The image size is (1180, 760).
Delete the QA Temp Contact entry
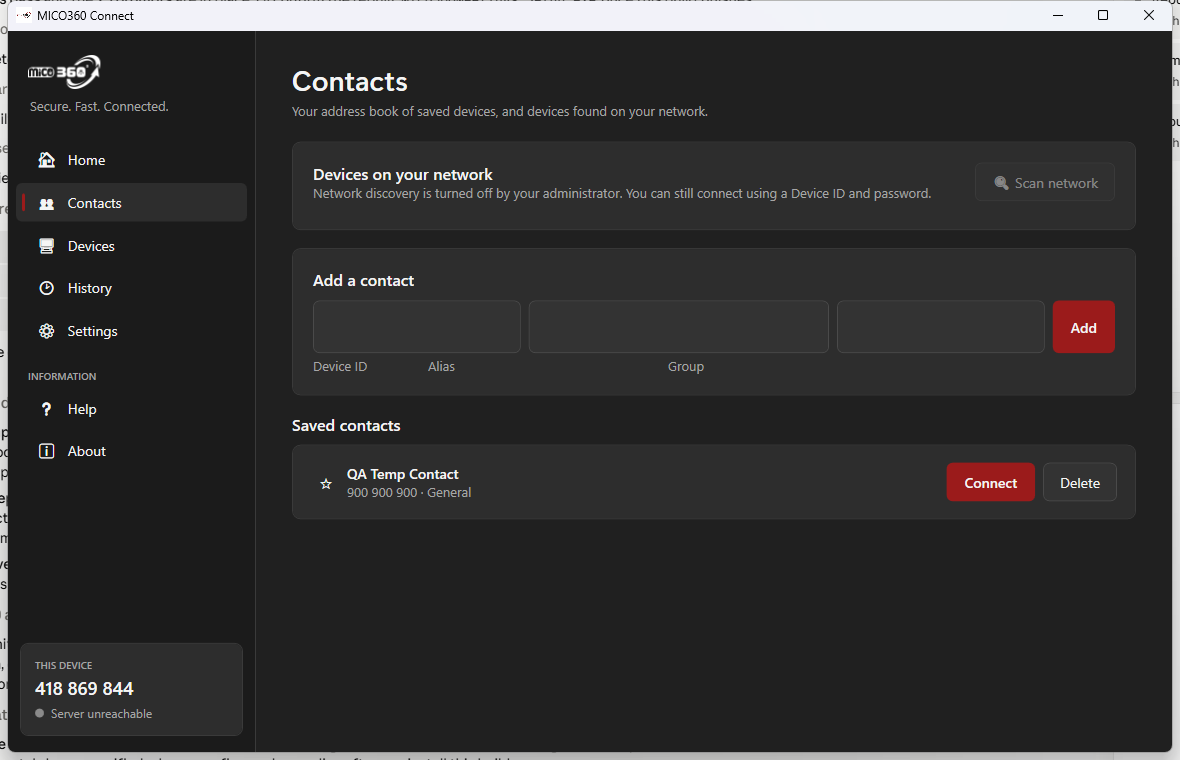[1080, 482]
